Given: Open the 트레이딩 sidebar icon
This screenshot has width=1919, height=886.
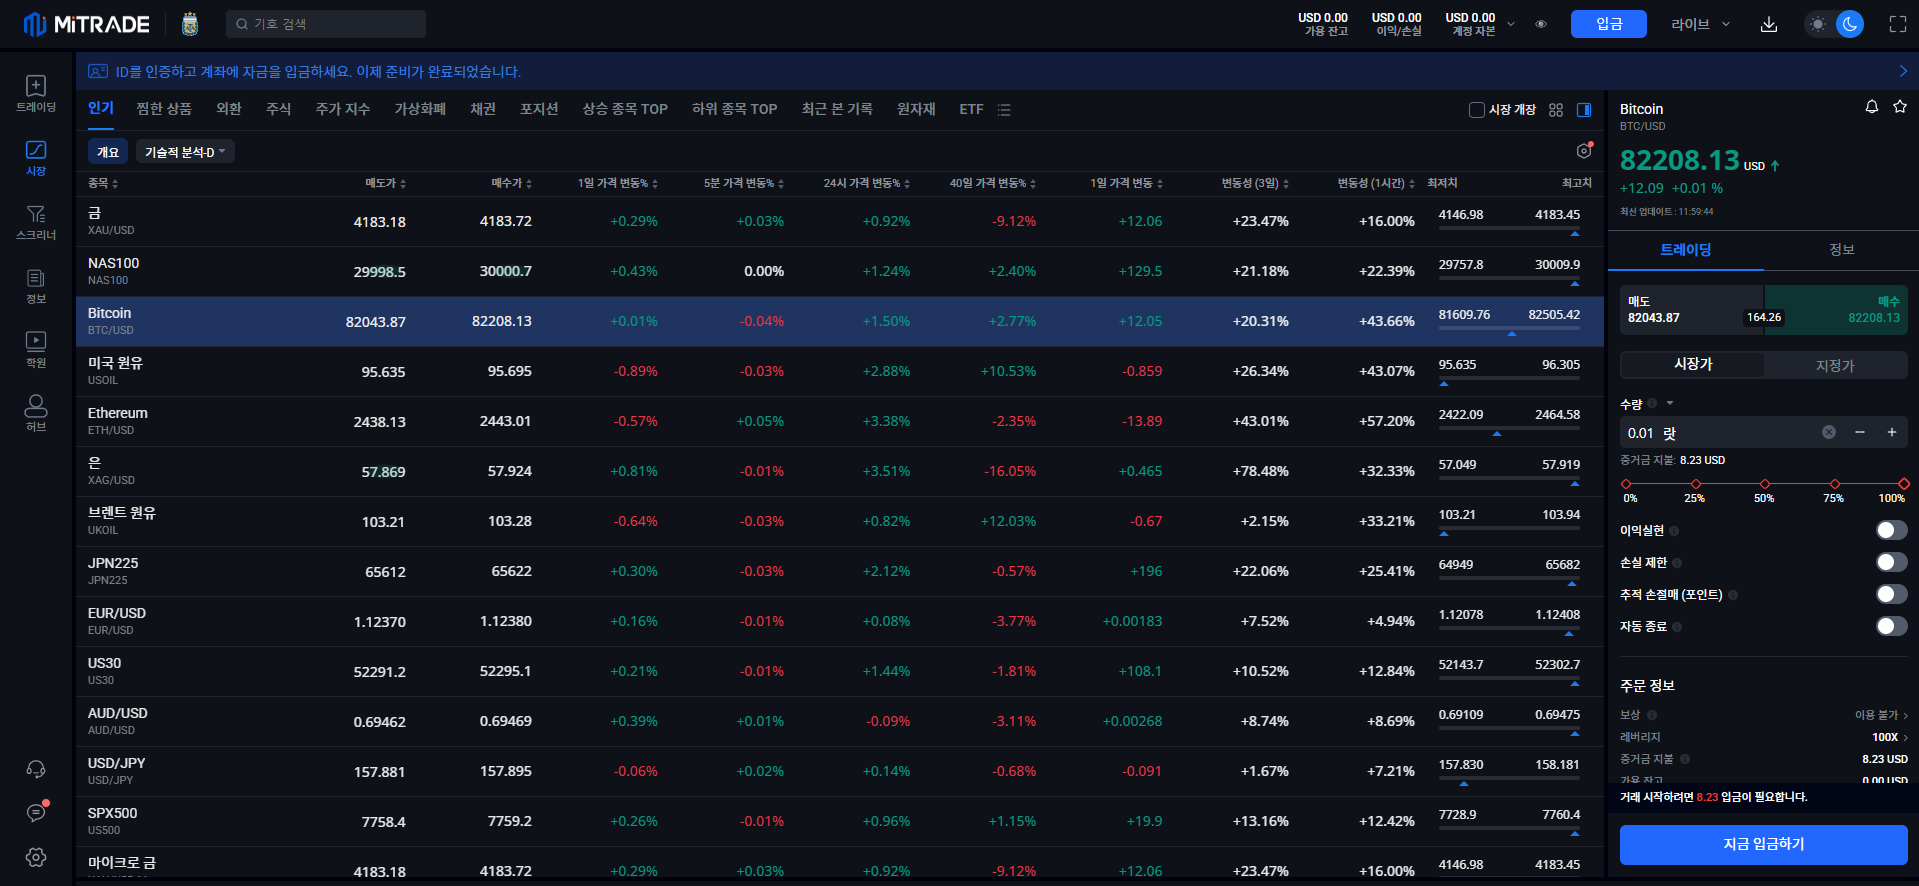Looking at the screenshot, I should click(x=36, y=93).
